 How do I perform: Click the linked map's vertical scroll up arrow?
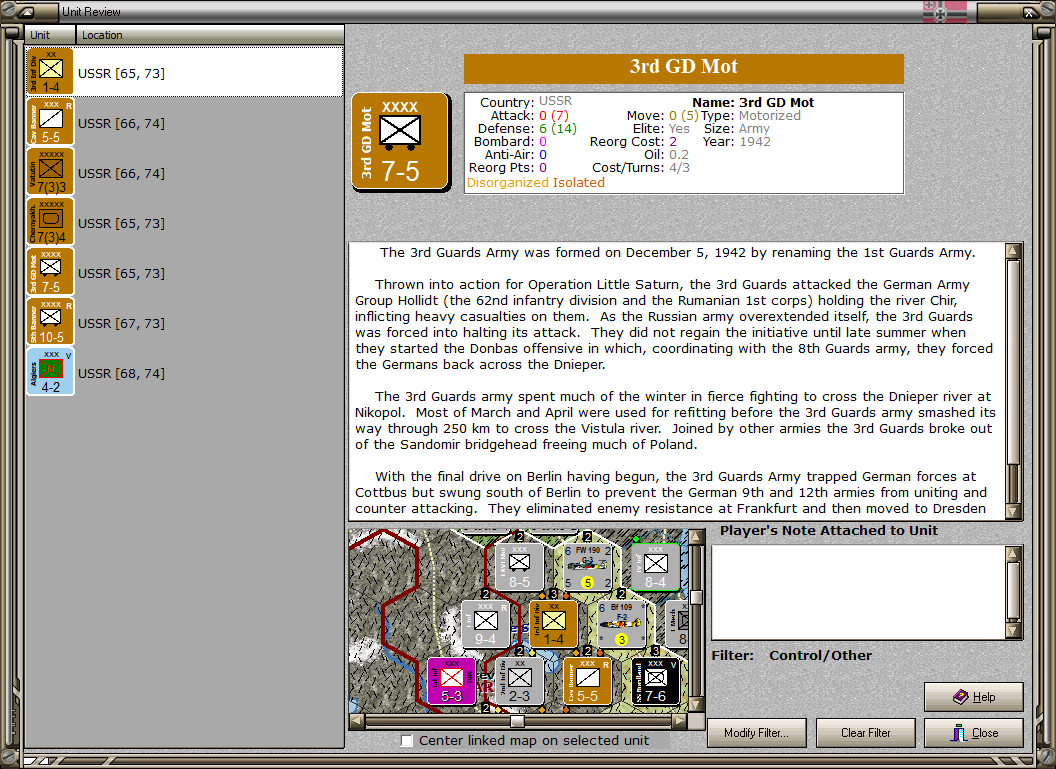click(x=696, y=537)
